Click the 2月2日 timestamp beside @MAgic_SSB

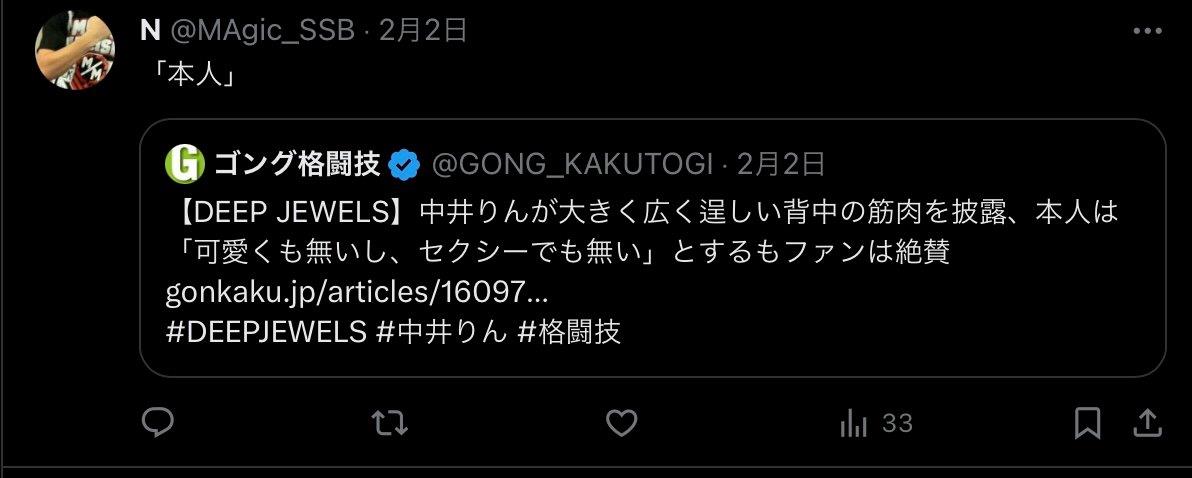tap(423, 30)
